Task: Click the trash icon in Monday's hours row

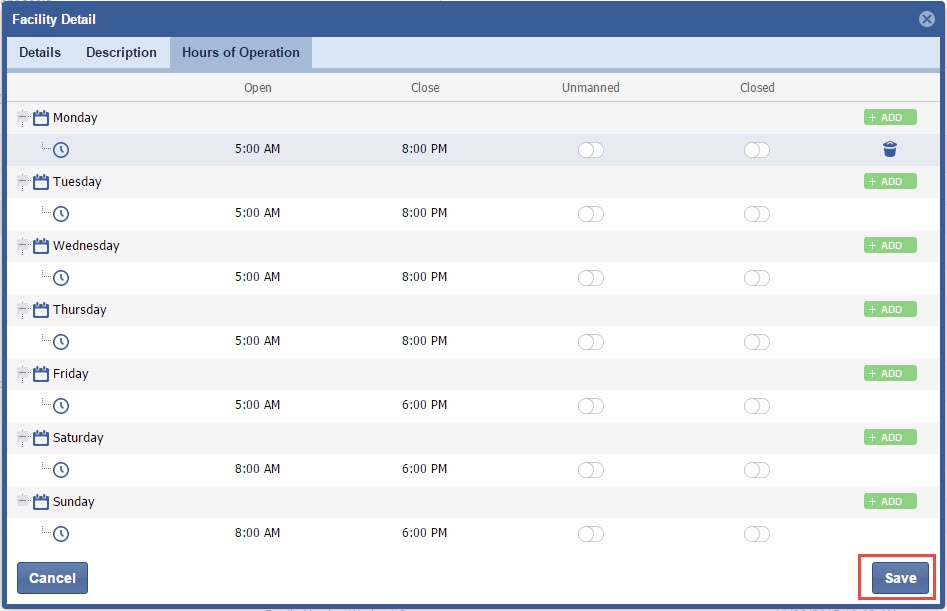Action: [890, 150]
